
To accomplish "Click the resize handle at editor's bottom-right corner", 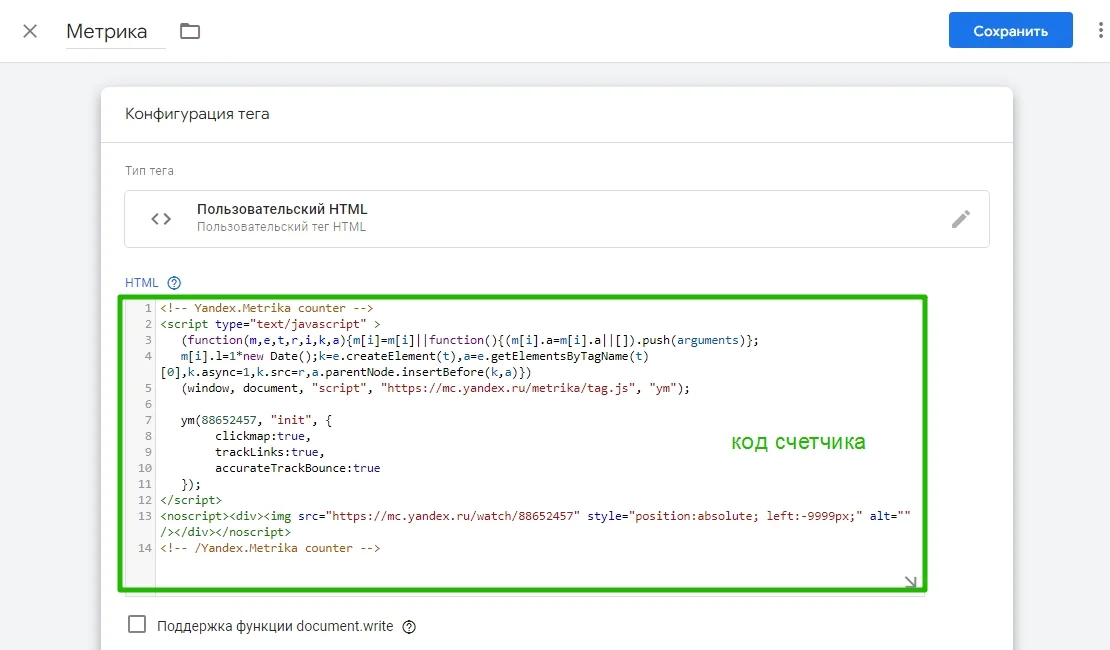I will (910, 581).
